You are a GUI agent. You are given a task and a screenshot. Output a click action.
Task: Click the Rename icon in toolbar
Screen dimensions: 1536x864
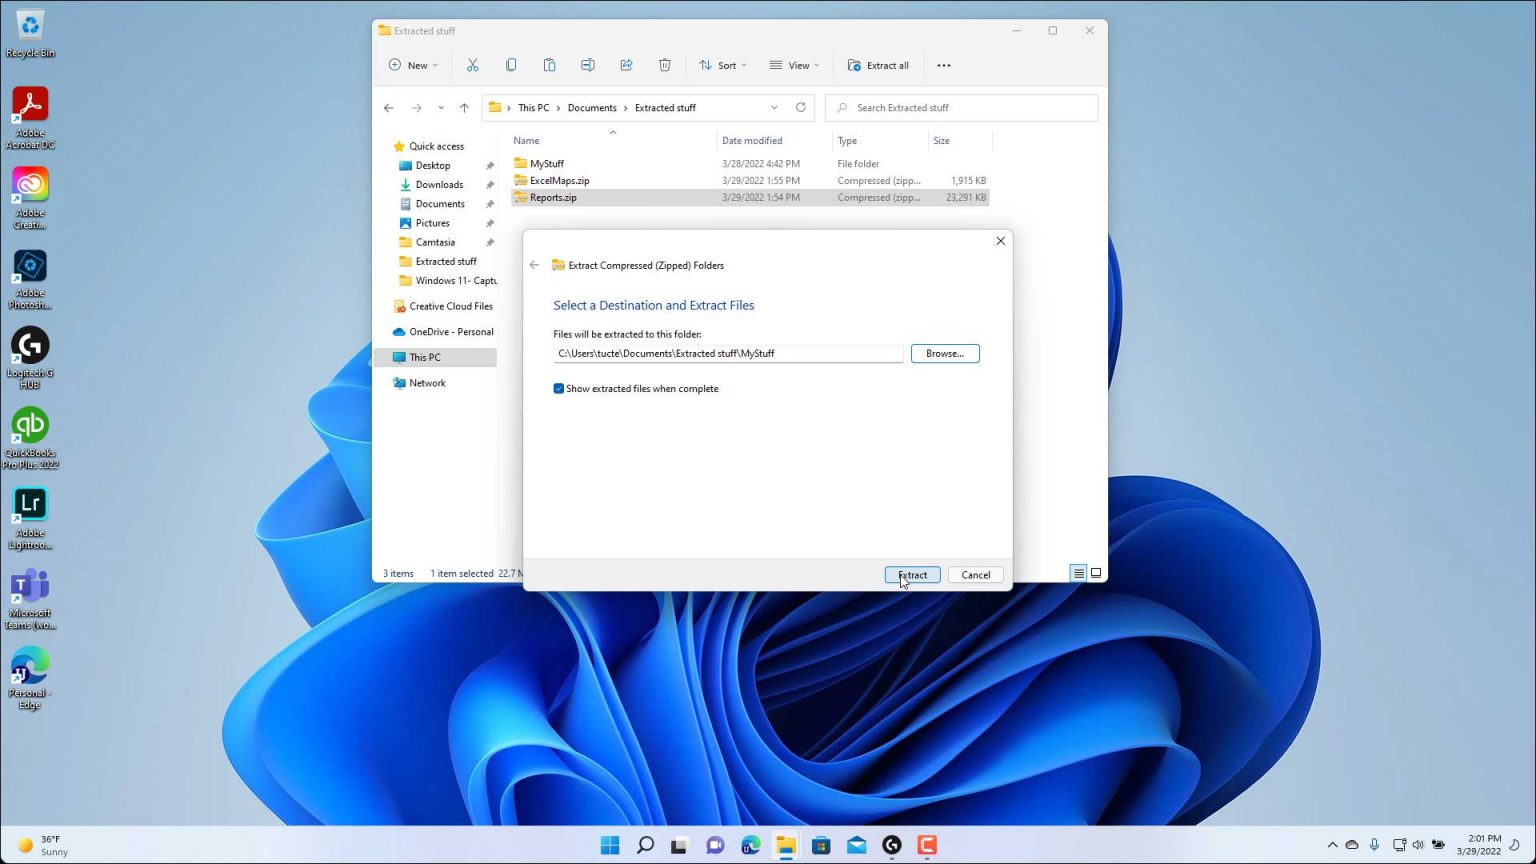588,65
